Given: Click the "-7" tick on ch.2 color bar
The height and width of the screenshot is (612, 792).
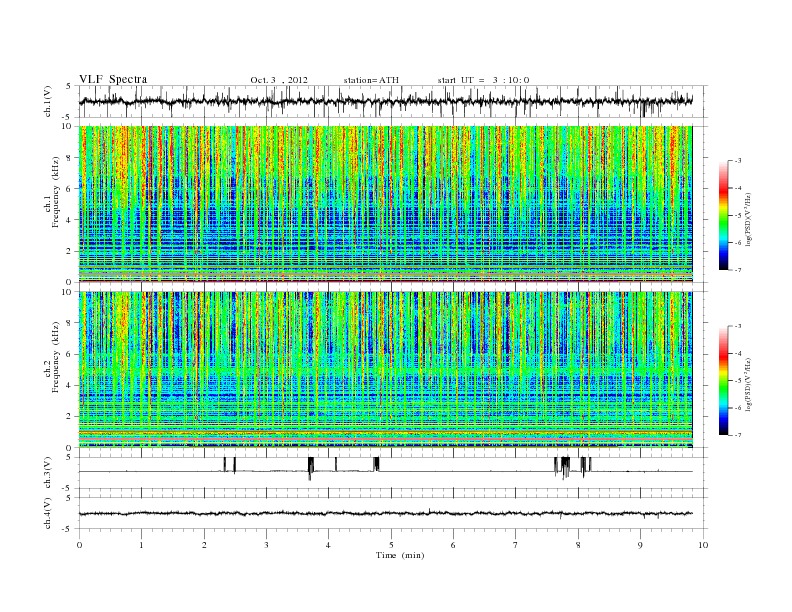Looking at the screenshot, I should point(737,435).
